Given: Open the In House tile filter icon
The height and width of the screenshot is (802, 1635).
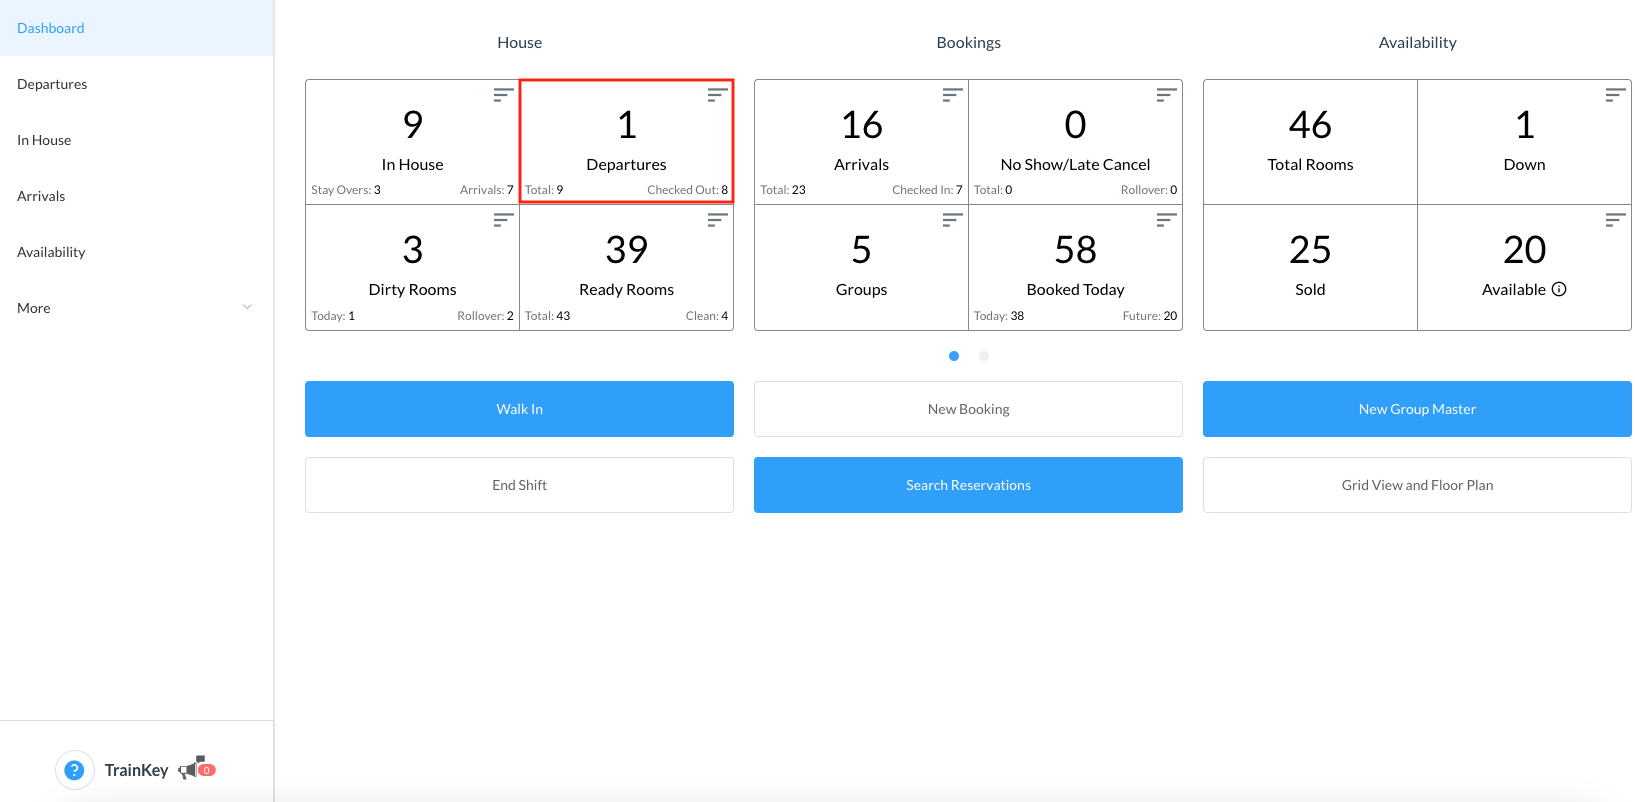Looking at the screenshot, I should (x=503, y=95).
